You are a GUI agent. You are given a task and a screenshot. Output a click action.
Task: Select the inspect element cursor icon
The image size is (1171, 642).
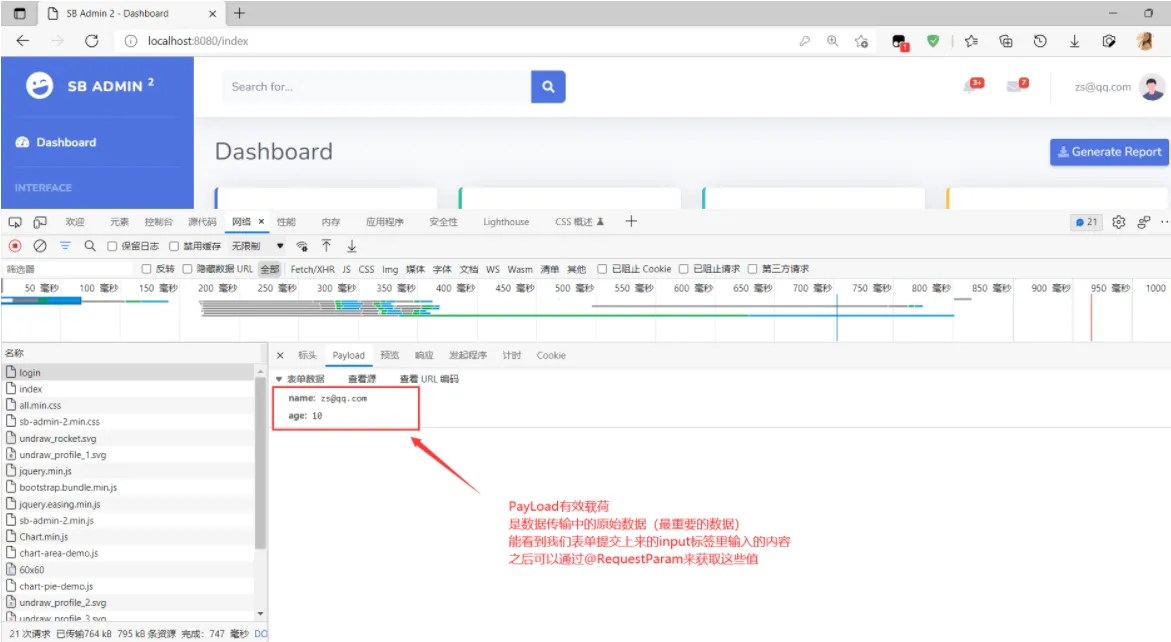click(x=15, y=222)
